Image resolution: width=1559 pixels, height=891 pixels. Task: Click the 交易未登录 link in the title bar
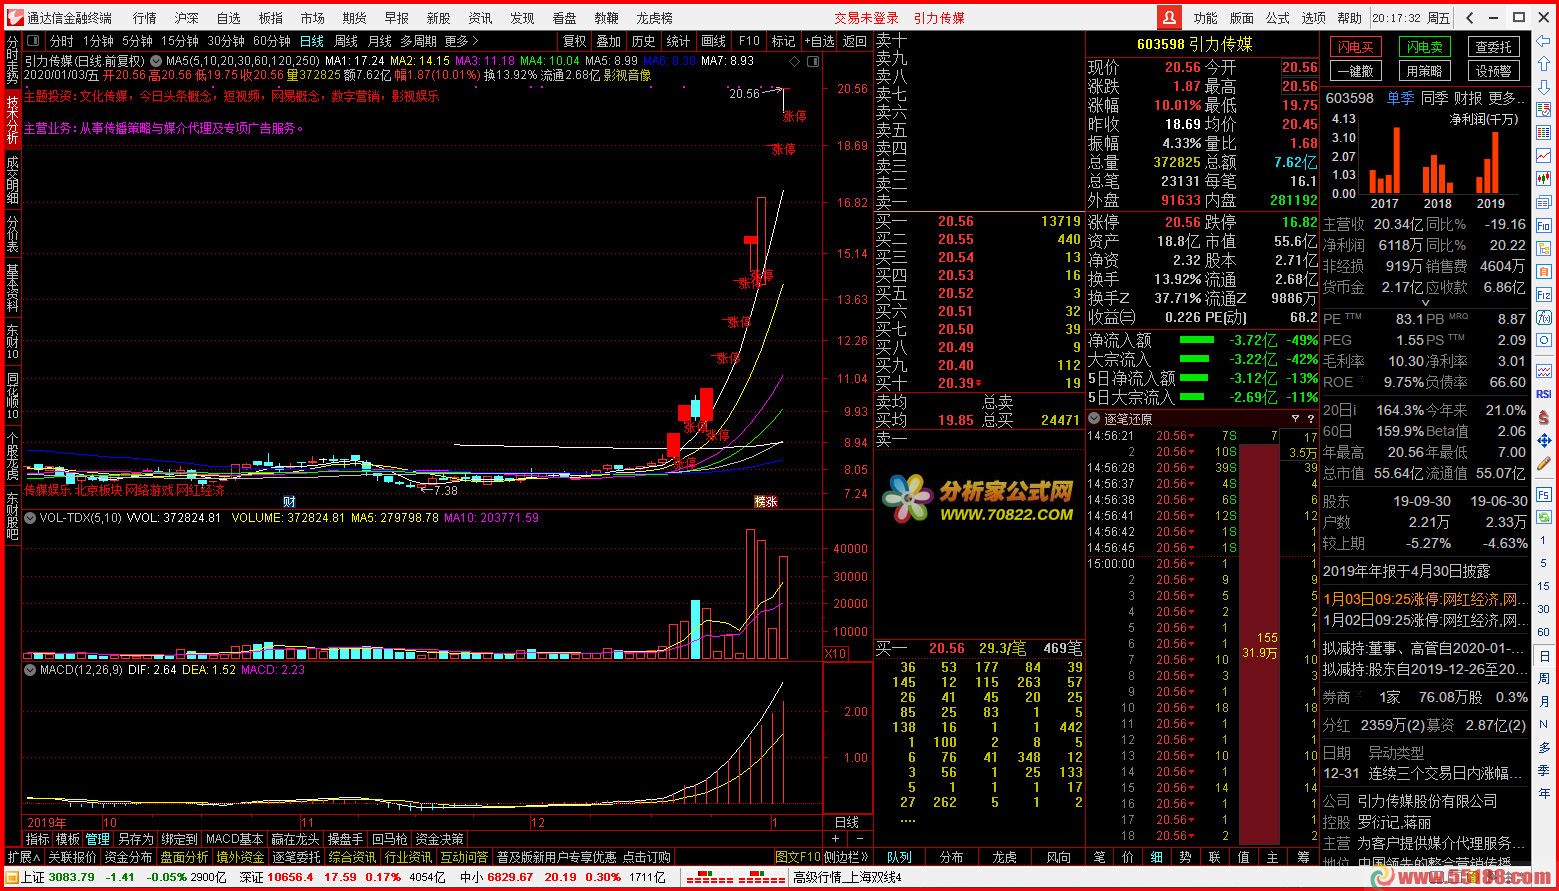click(x=866, y=18)
